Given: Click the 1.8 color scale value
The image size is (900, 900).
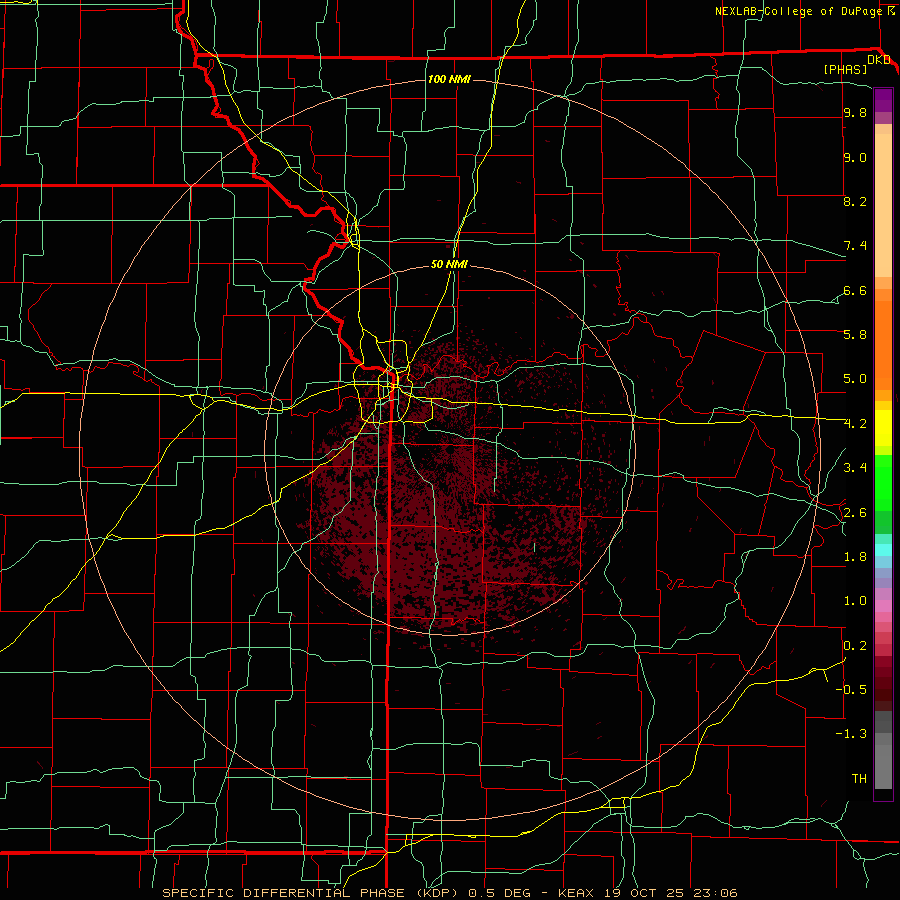Looking at the screenshot, I should pyautogui.click(x=855, y=557).
